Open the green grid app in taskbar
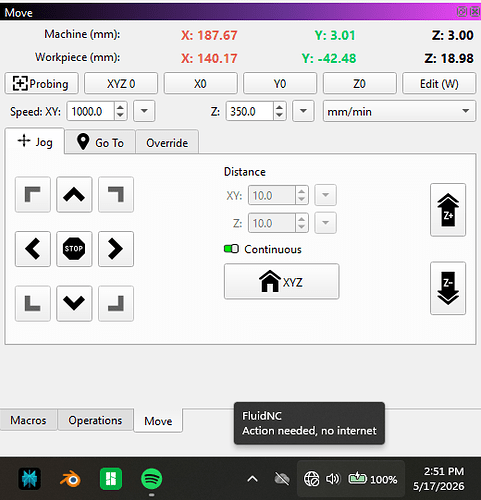 pos(111,479)
